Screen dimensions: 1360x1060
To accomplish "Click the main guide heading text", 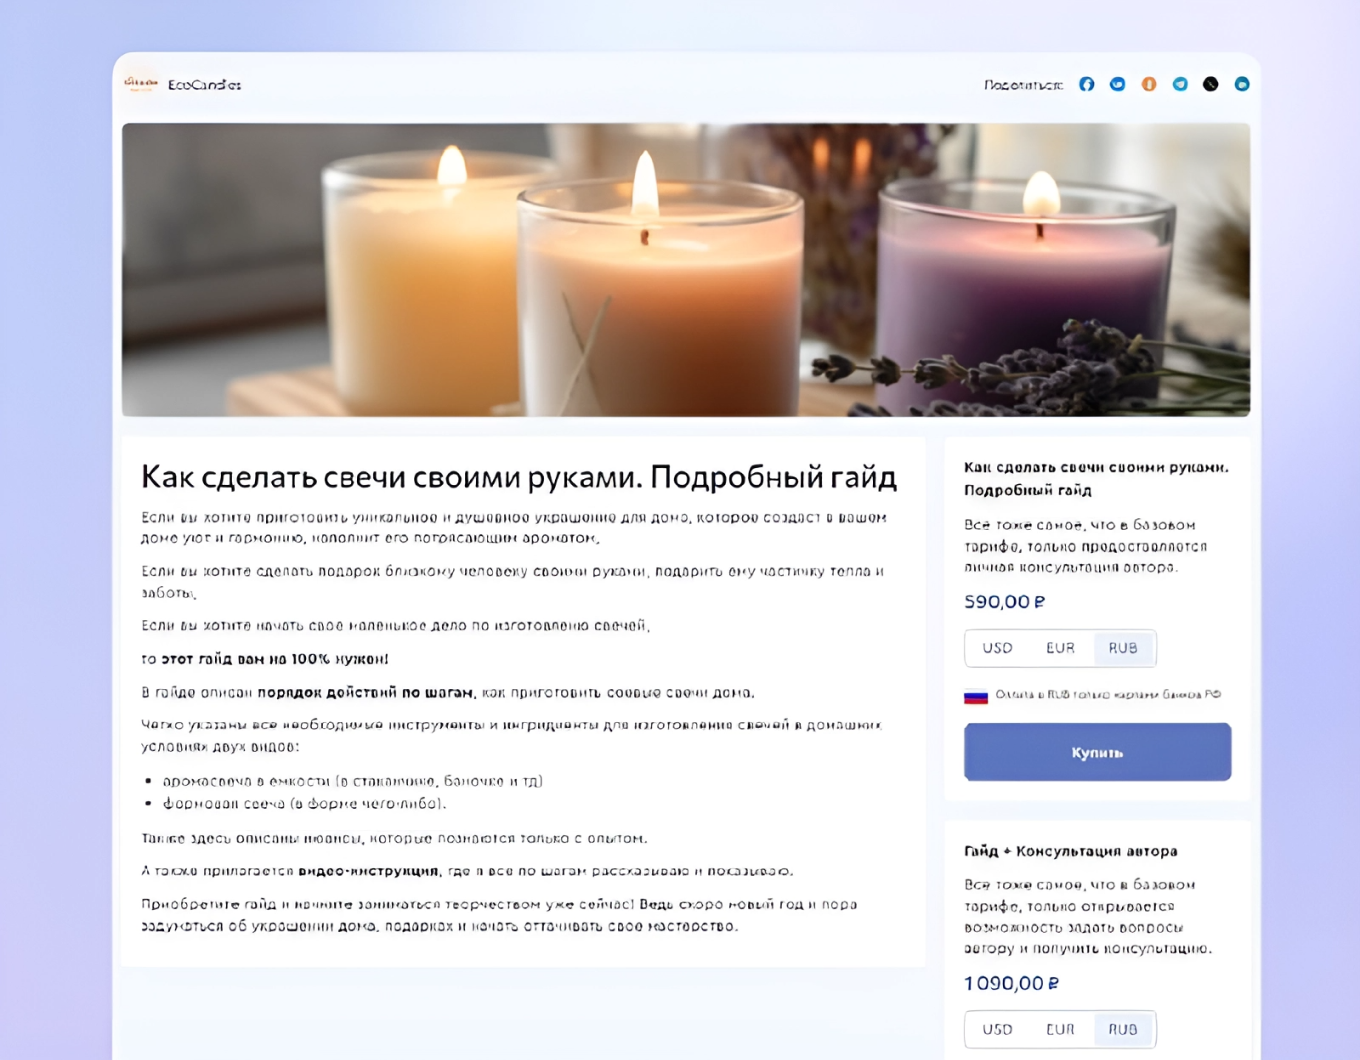I will (x=519, y=477).
